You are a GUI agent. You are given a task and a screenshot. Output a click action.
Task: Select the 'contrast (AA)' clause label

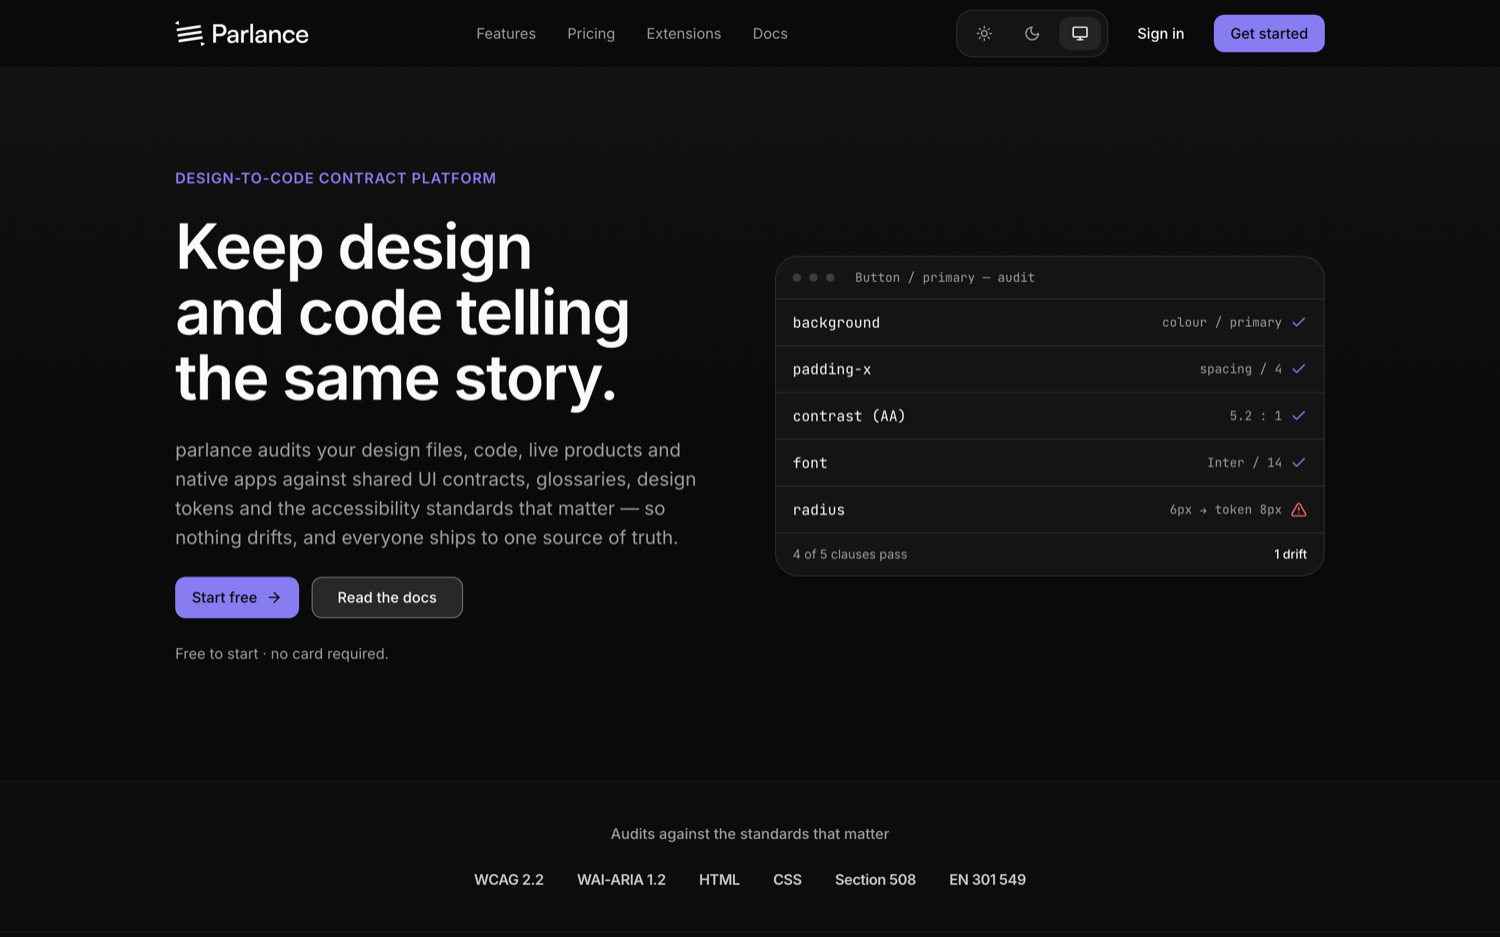(849, 416)
